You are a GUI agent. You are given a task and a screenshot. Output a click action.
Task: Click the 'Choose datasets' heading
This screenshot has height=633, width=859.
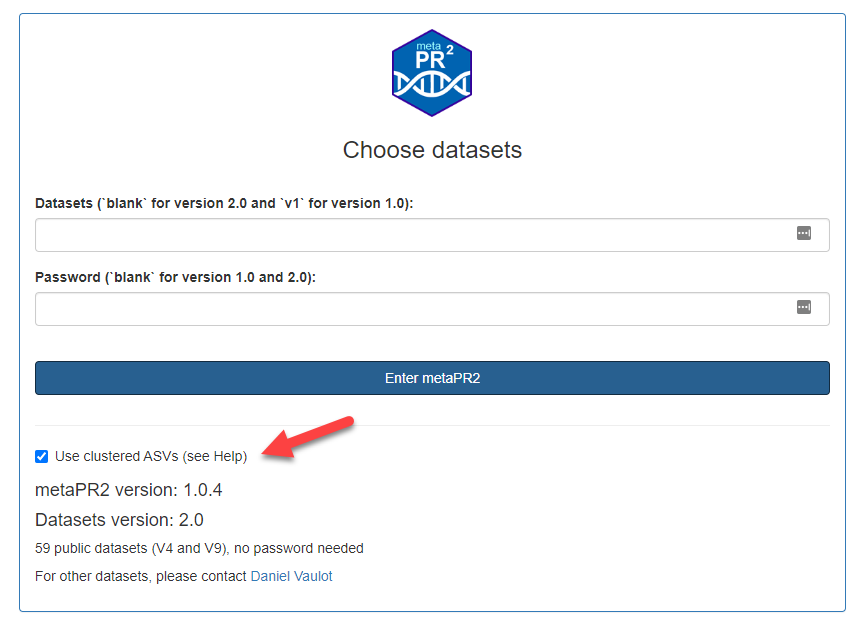point(432,150)
